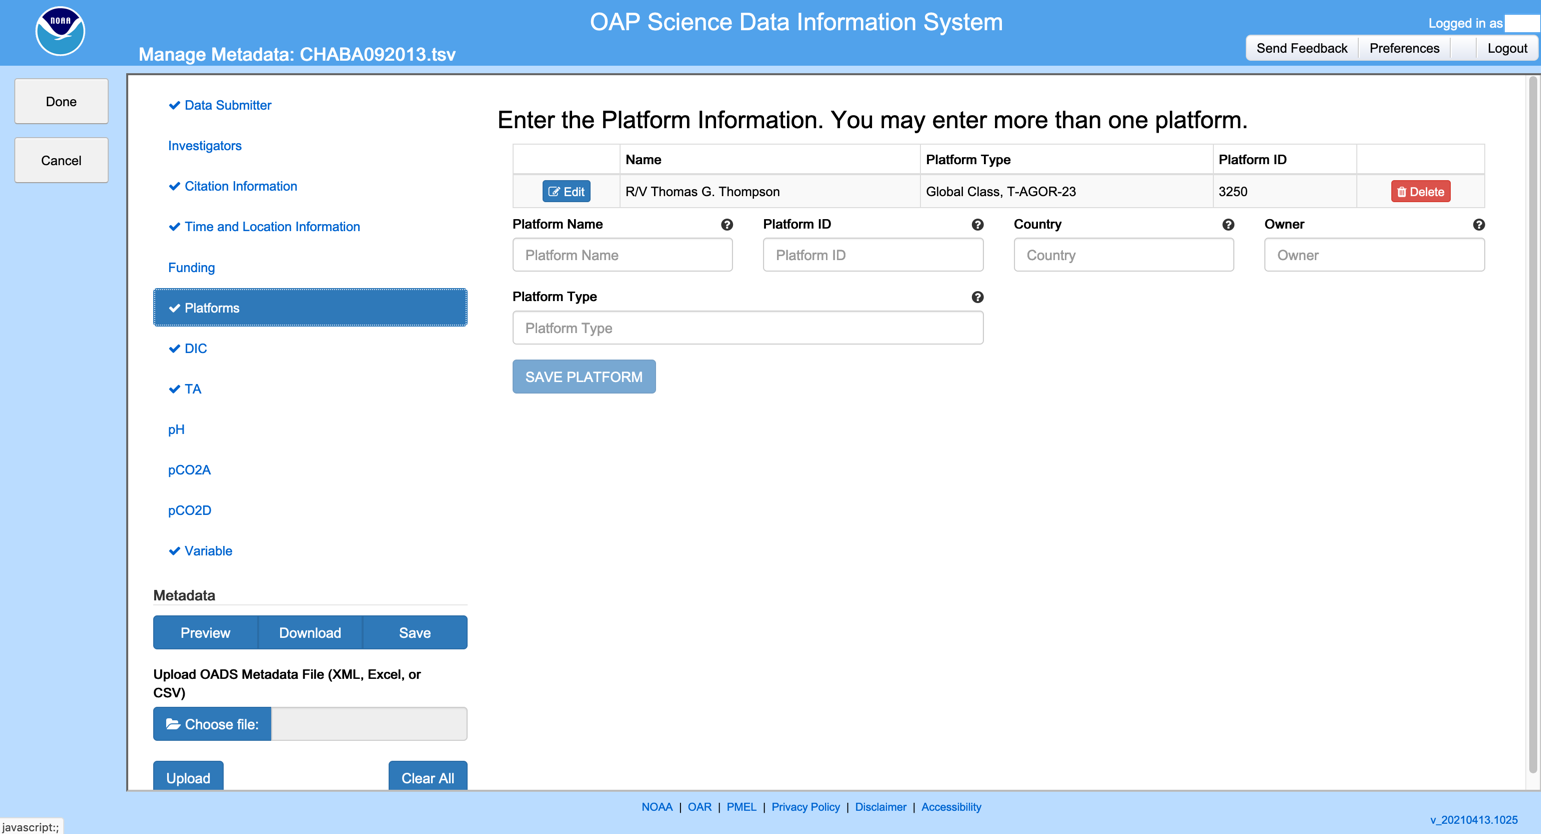Open Preferences in the top bar
Image resolution: width=1541 pixels, height=834 pixels.
[1404, 48]
